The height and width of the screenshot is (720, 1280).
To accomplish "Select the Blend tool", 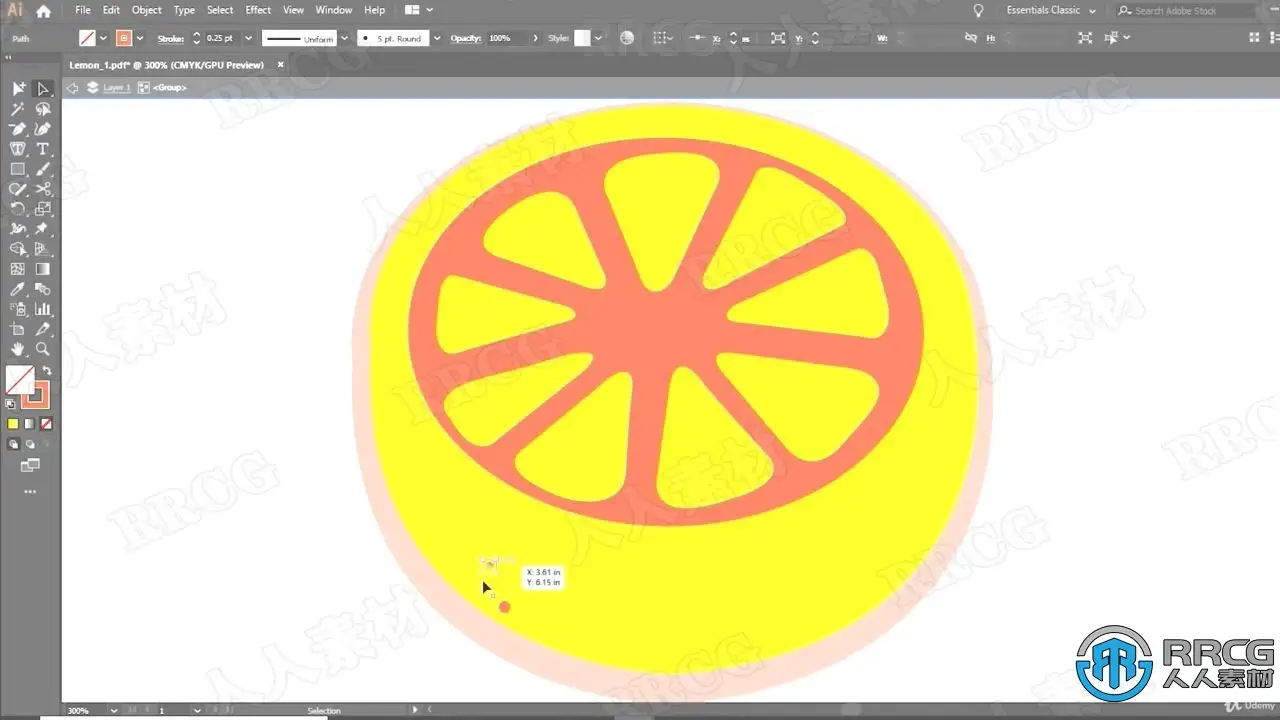I will tap(42, 289).
